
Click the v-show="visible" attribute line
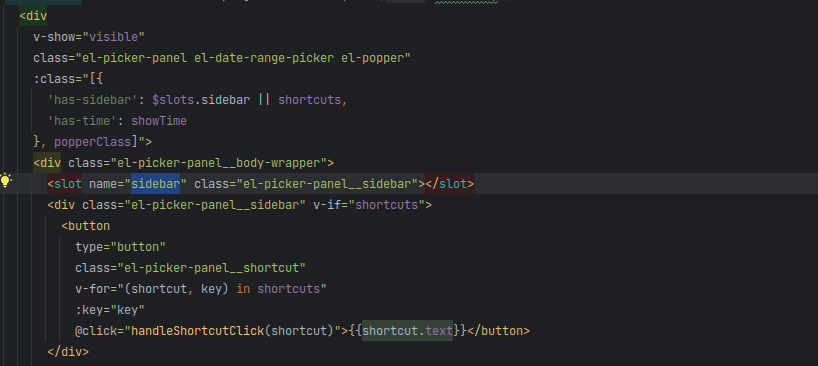click(x=89, y=37)
